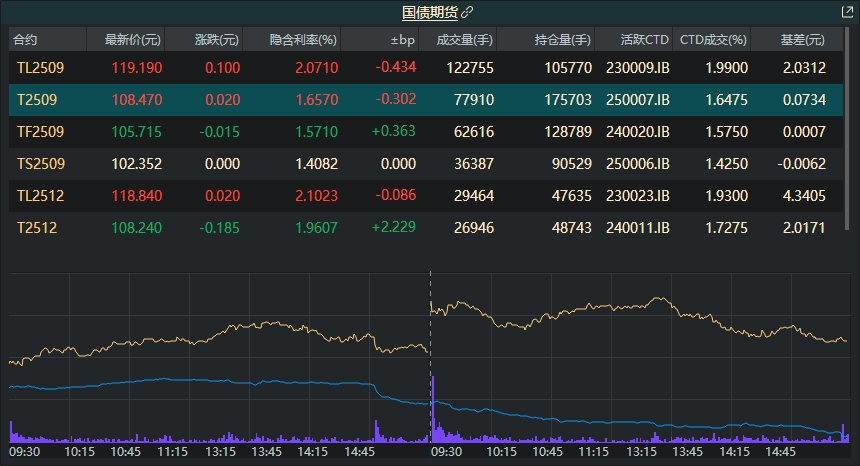Screen dimensions: 860x466
Task: Click the 持仓量(手) column header
Action: tap(562, 40)
